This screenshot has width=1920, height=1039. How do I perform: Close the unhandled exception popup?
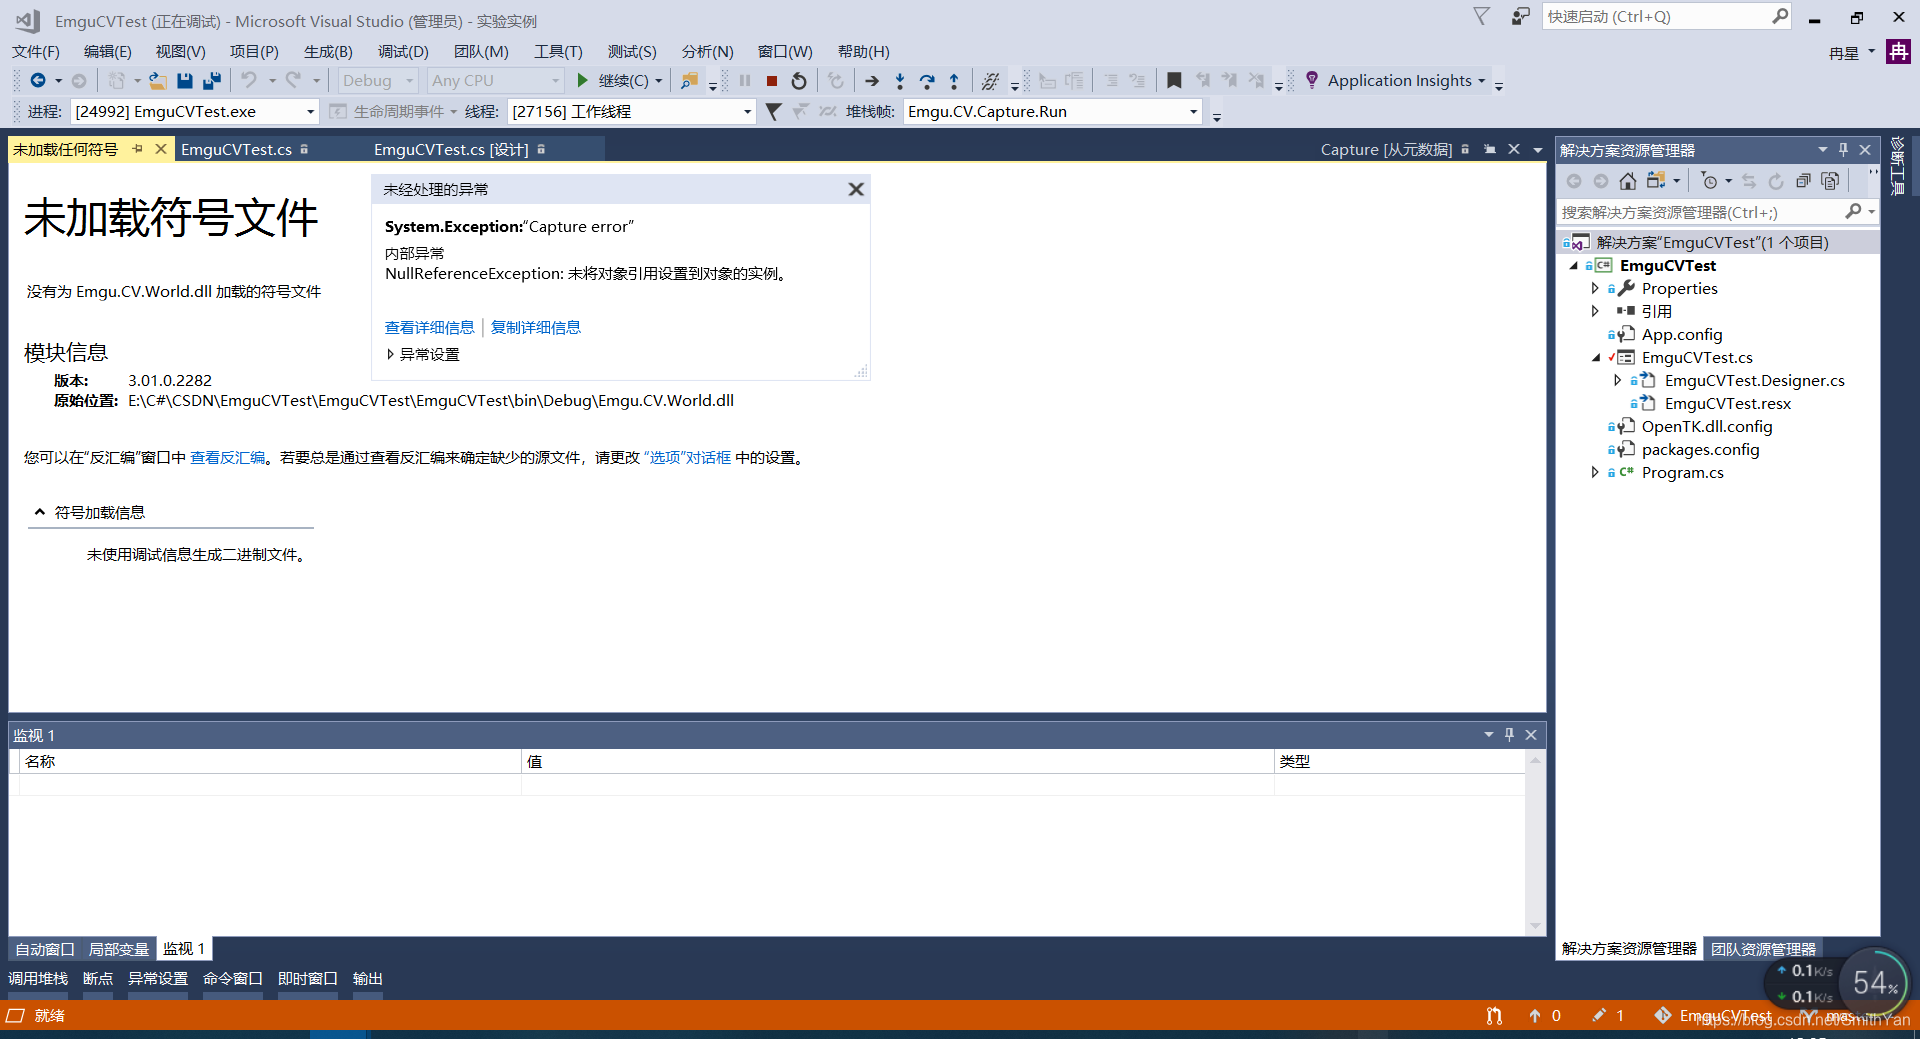[856, 189]
